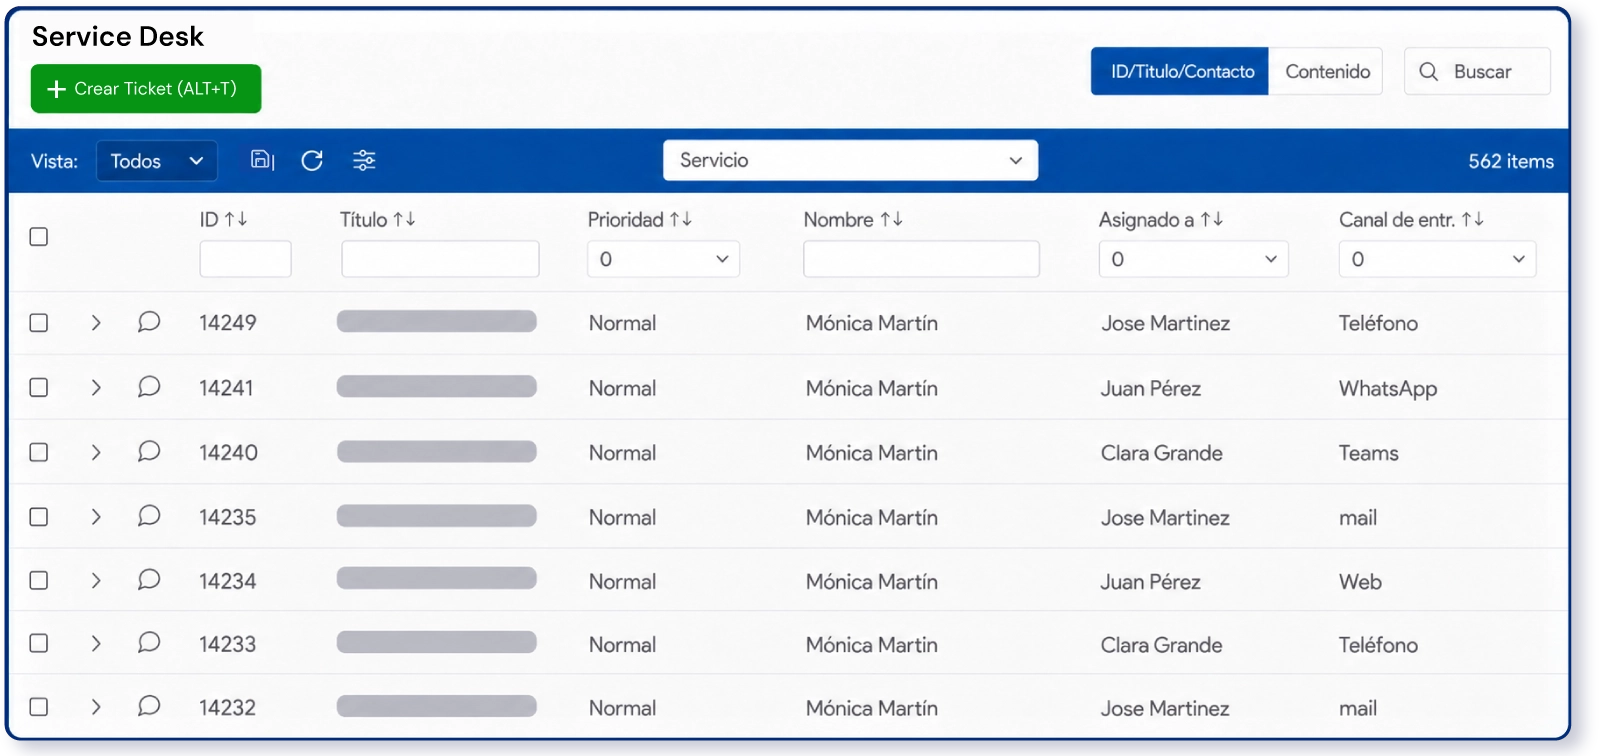Open comment bubble for ticket 14235
Screen dimensions: 1600x756
(149, 515)
